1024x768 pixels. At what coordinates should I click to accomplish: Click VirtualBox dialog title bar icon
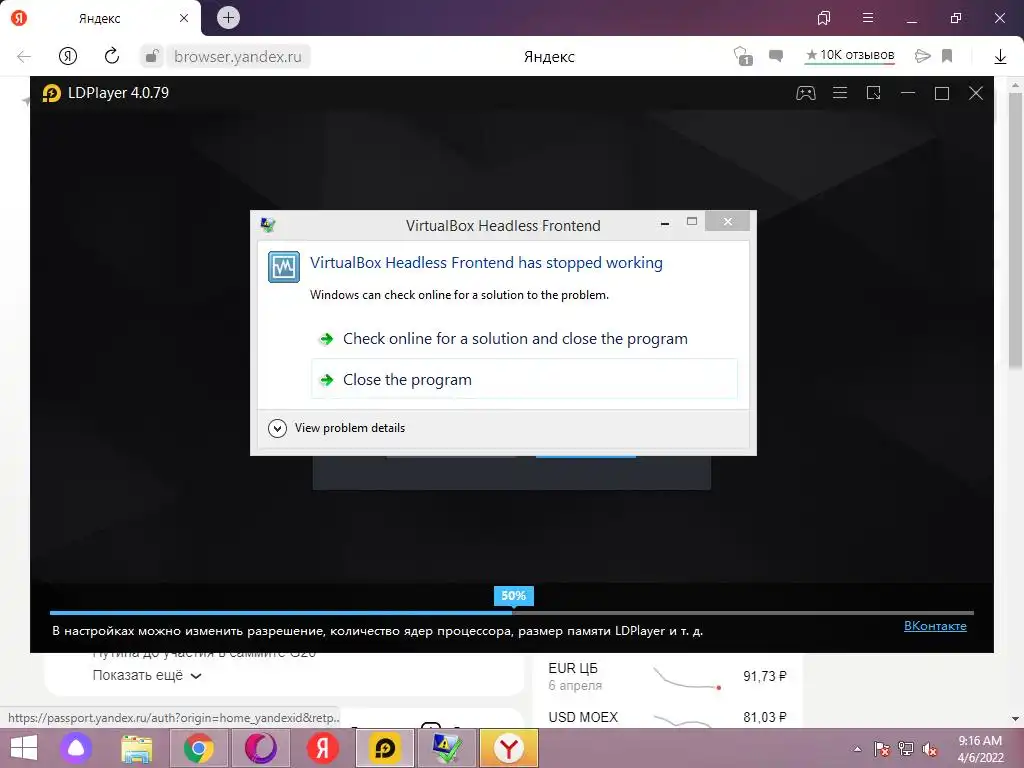(x=268, y=225)
